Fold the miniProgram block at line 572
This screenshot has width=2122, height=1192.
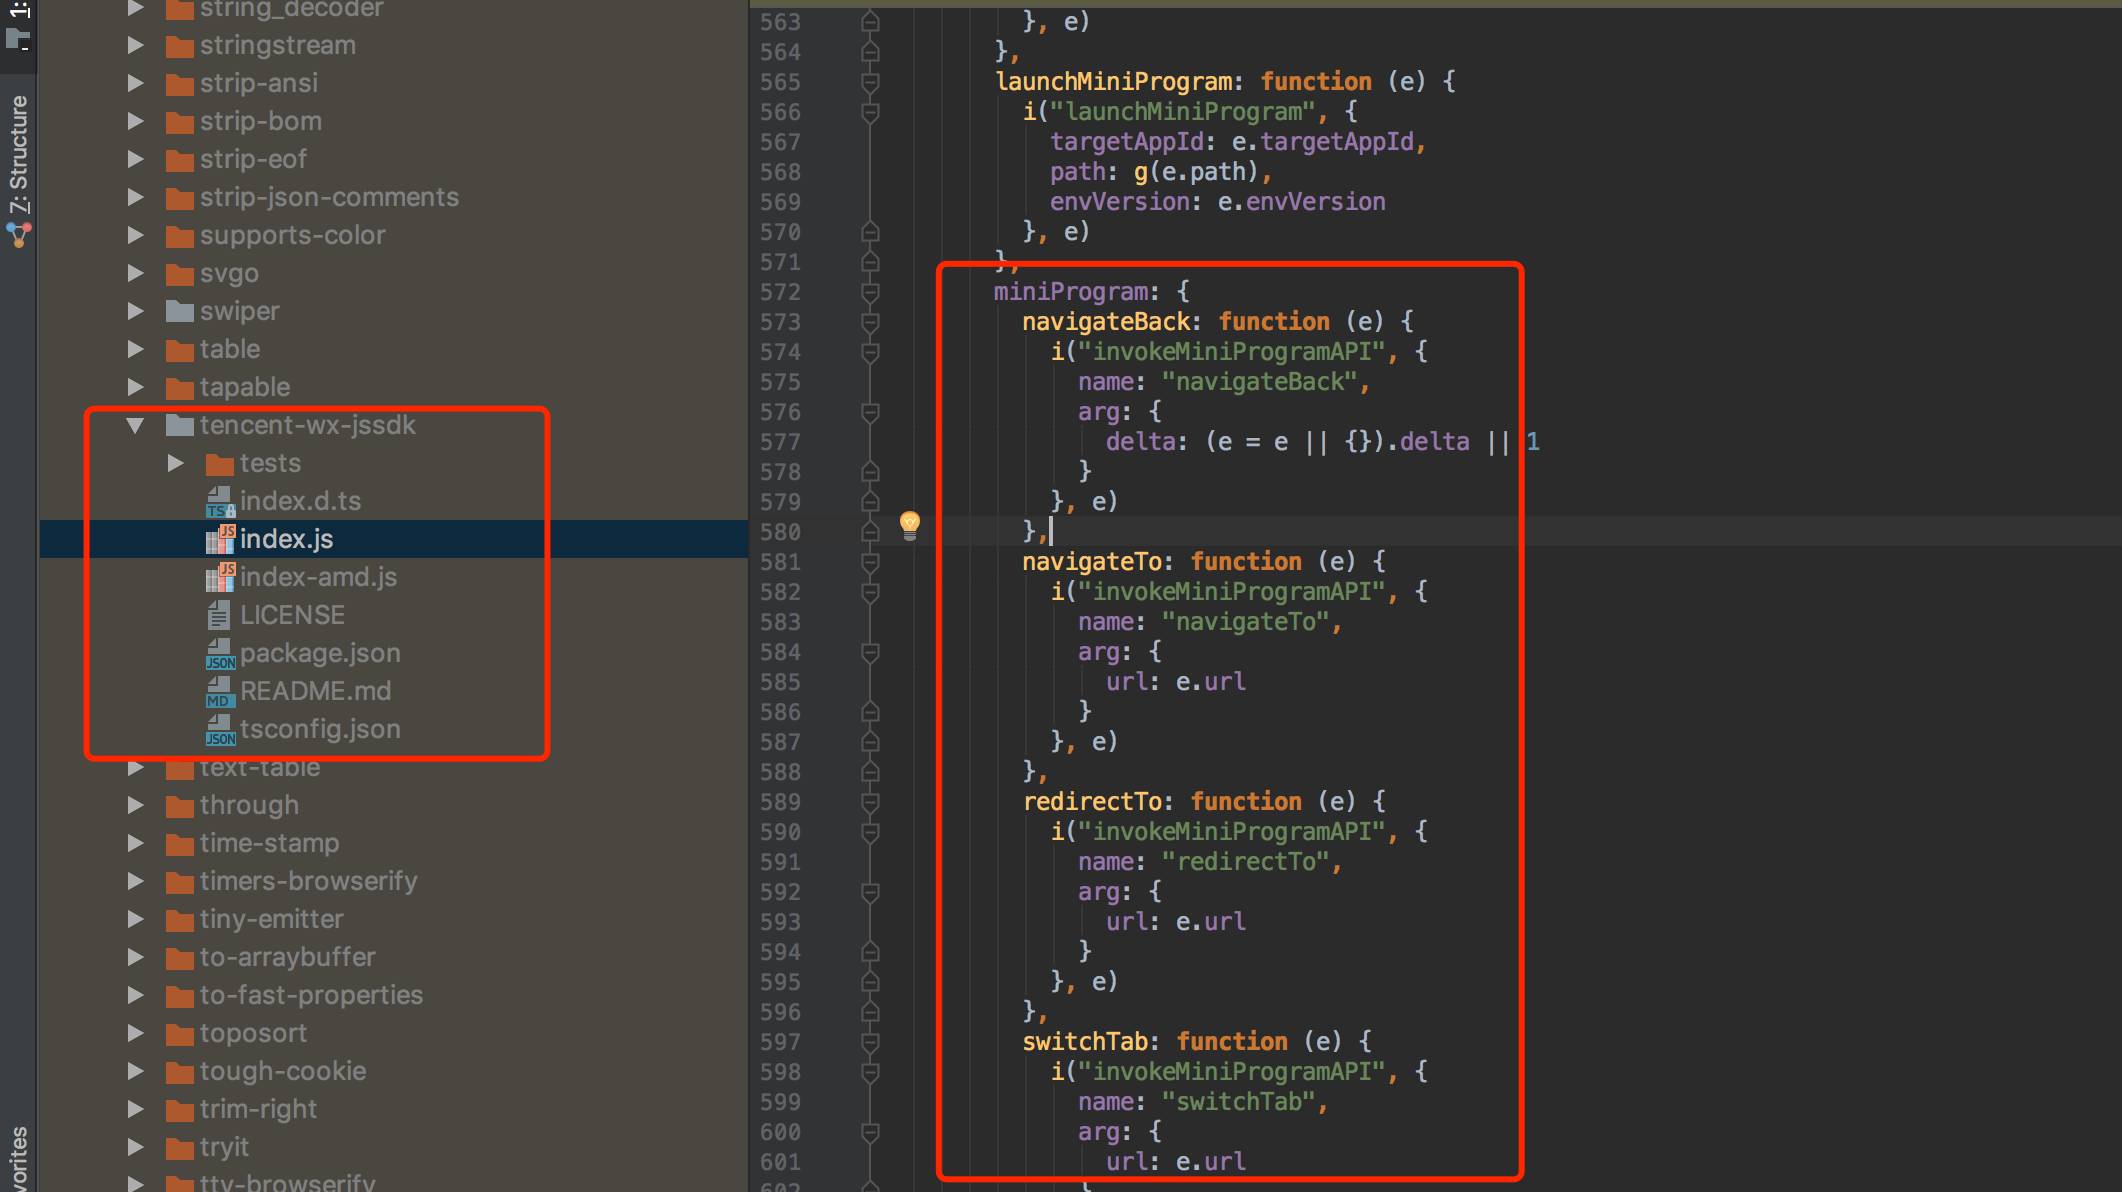[870, 292]
